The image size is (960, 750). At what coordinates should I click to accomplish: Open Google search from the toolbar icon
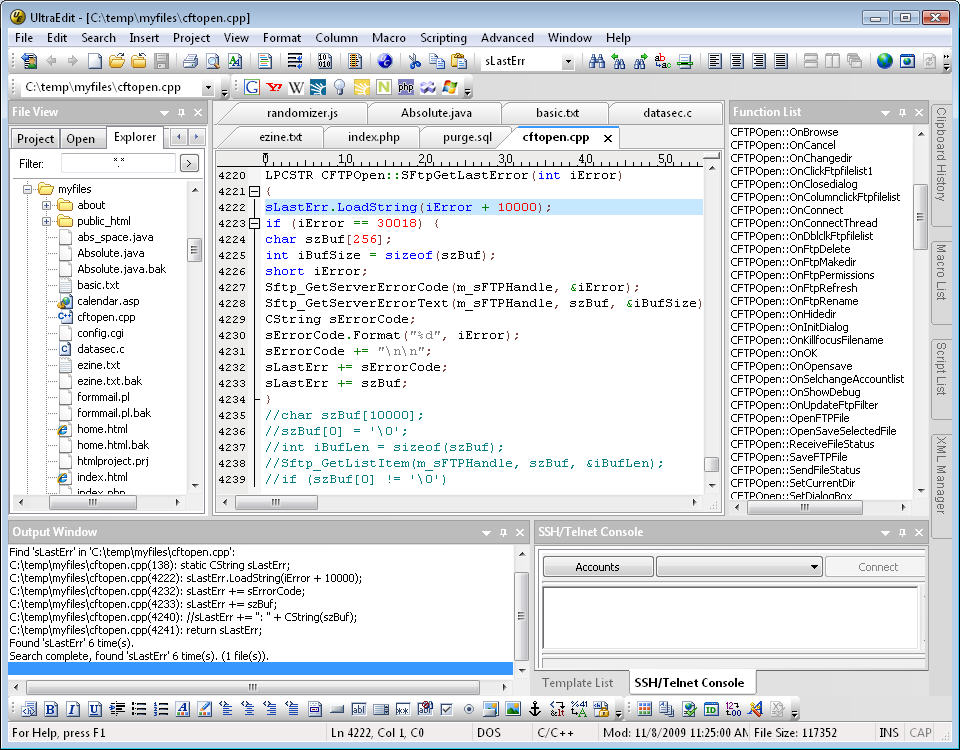251,87
